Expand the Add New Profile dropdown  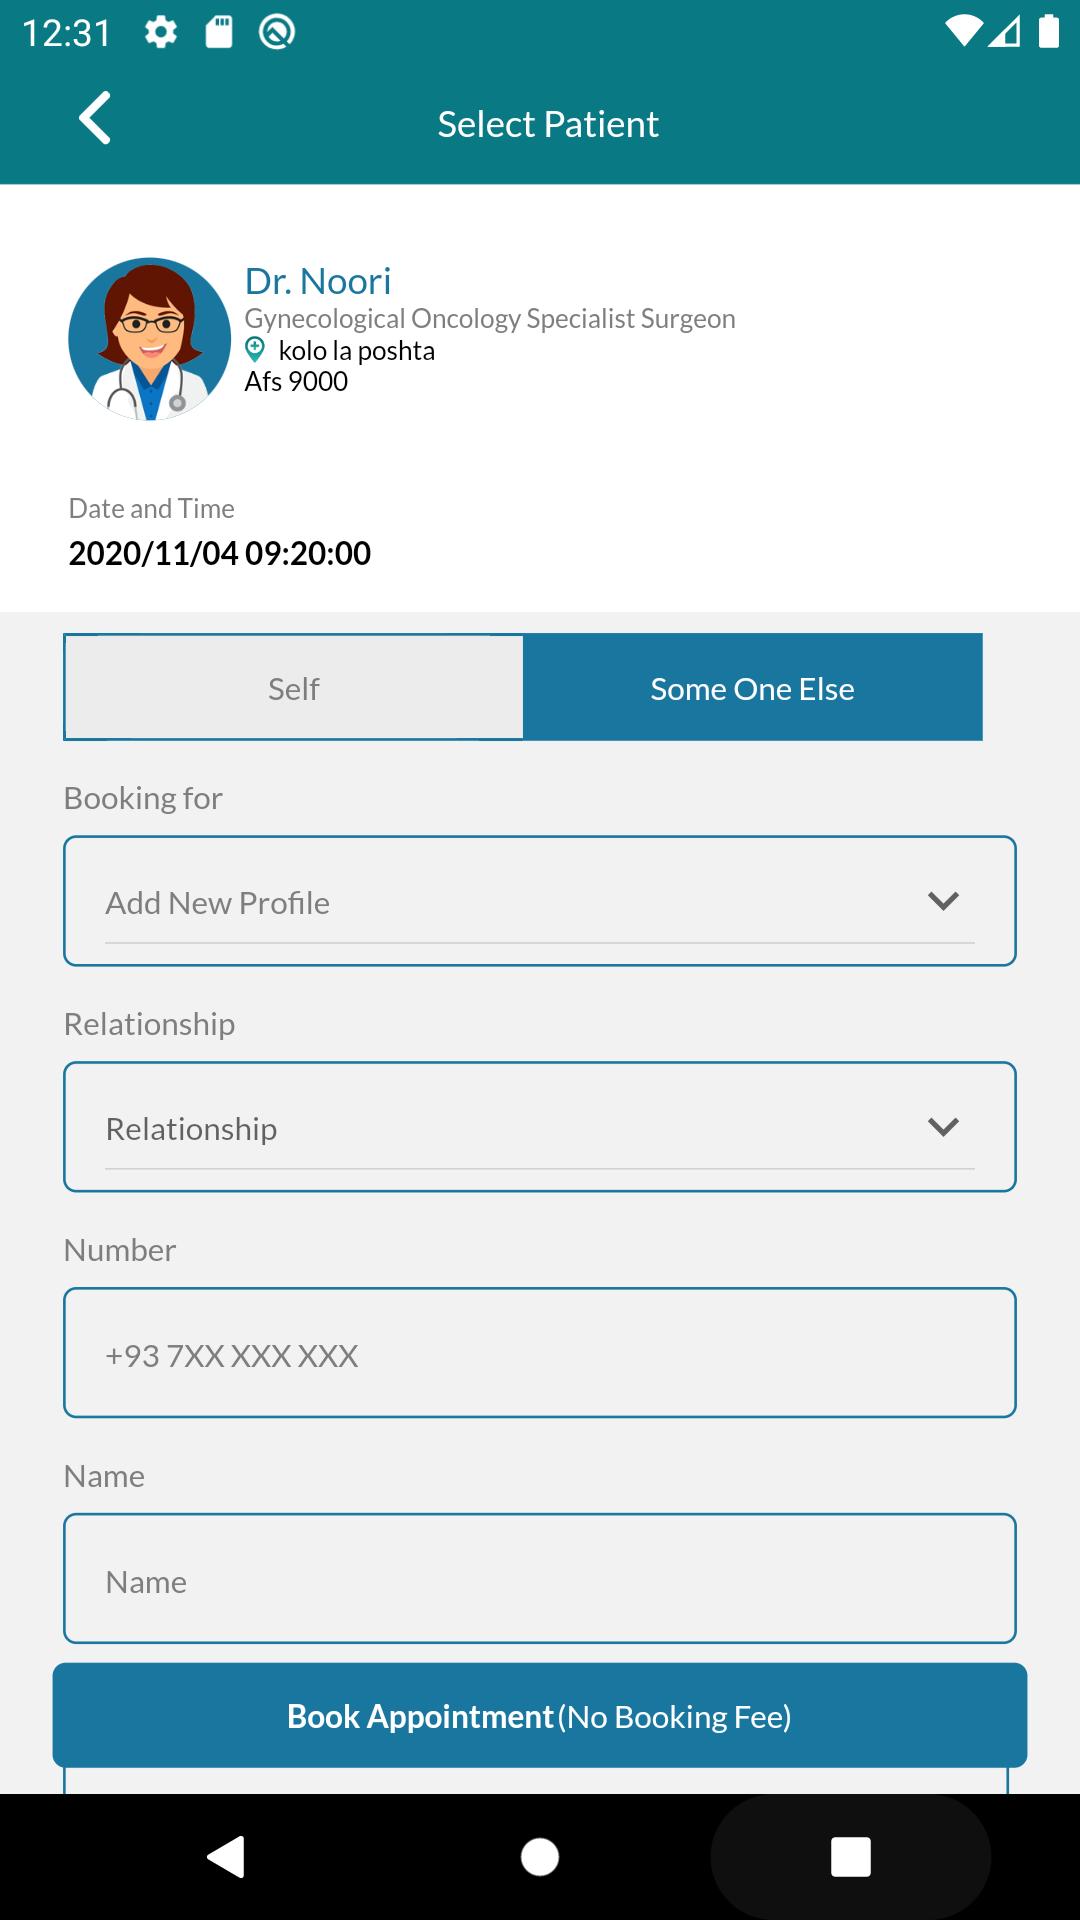point(540,901)
